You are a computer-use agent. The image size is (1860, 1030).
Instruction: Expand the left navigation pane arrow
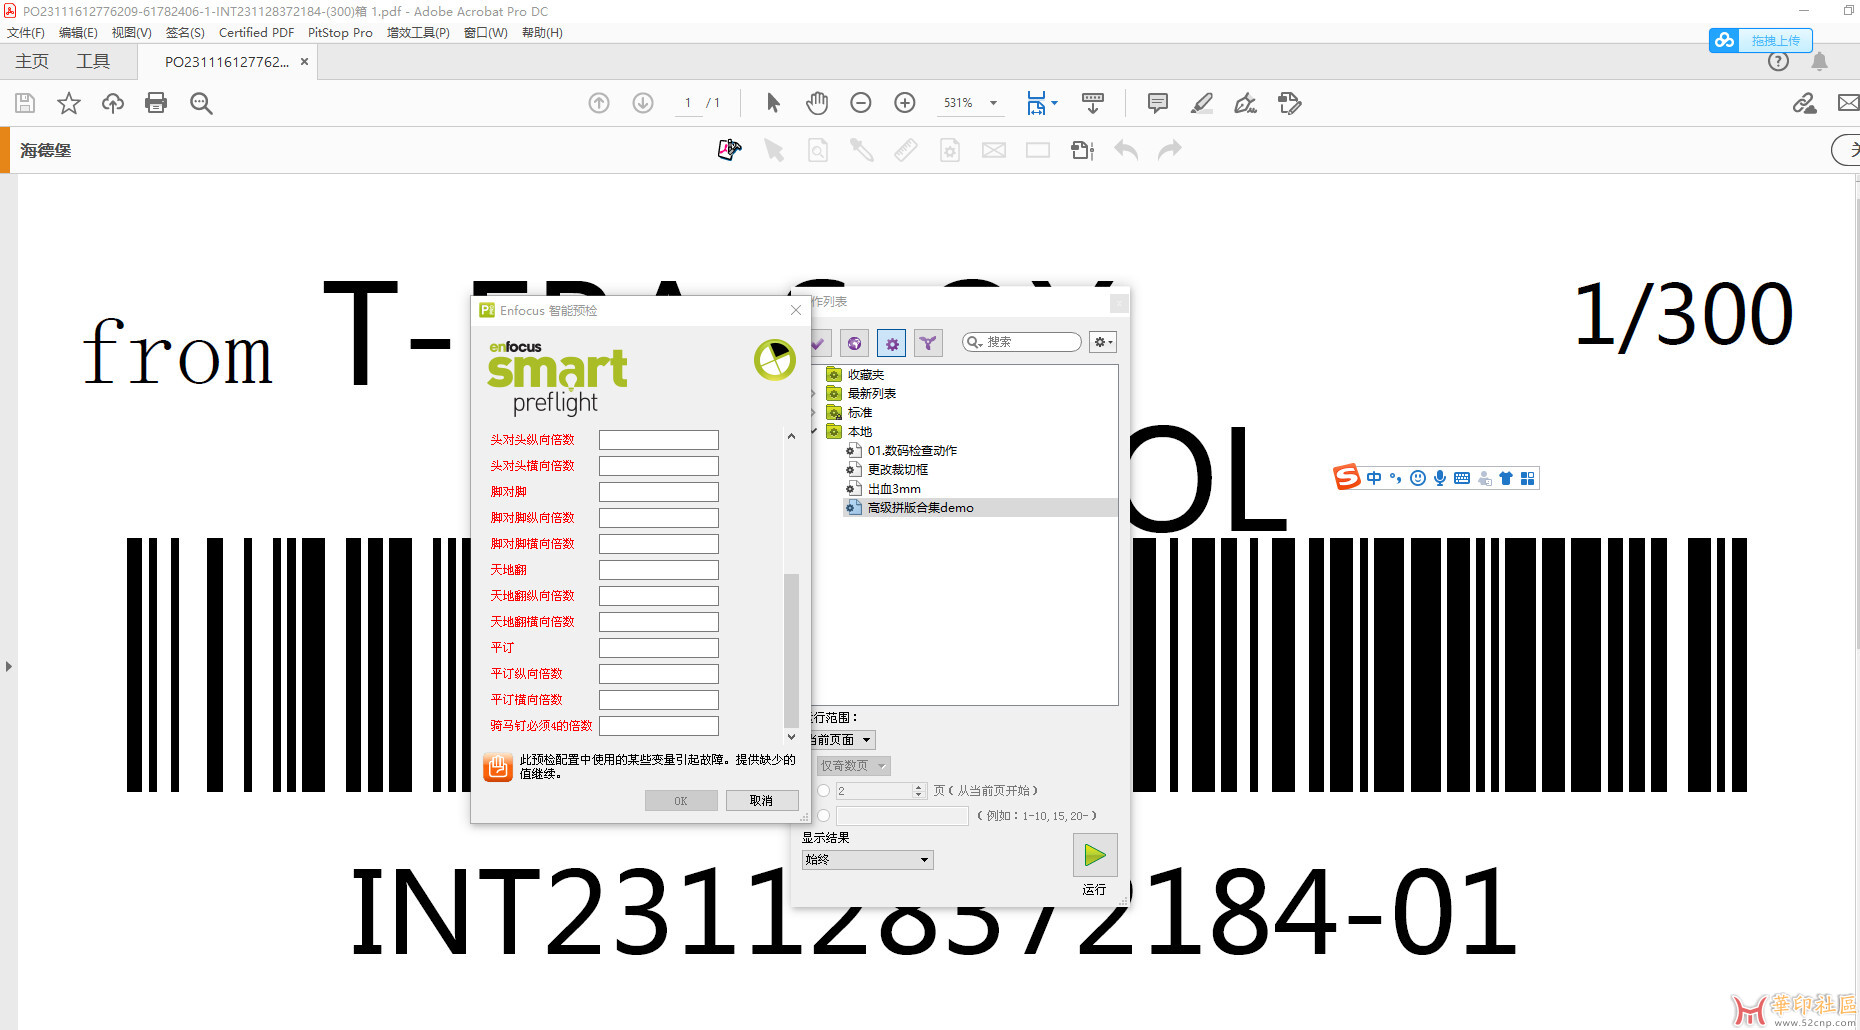point(8,666)
